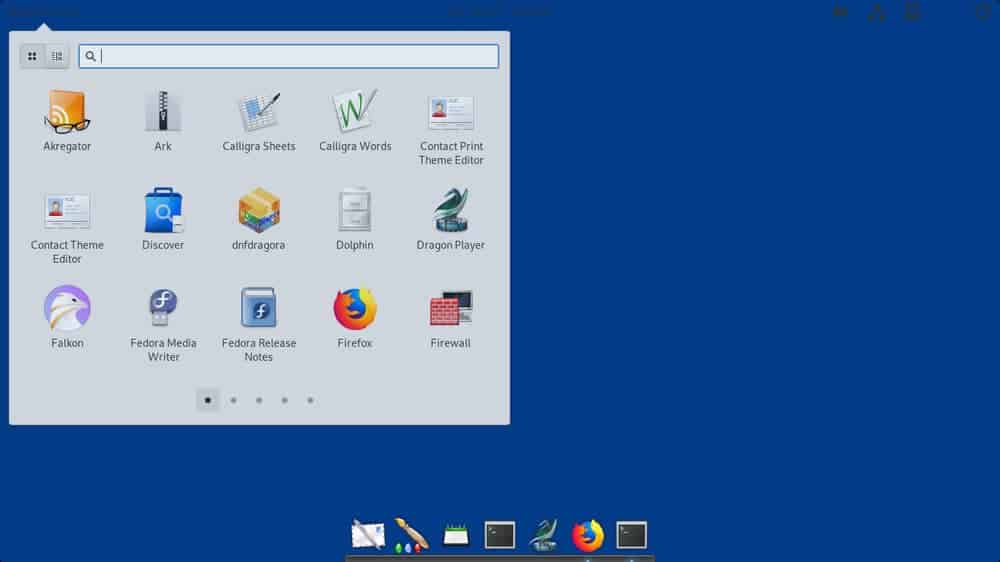Viewport: 1000px width, 562px height.
Task: Click the "dnfdragora" label
Action: [259, 245]
